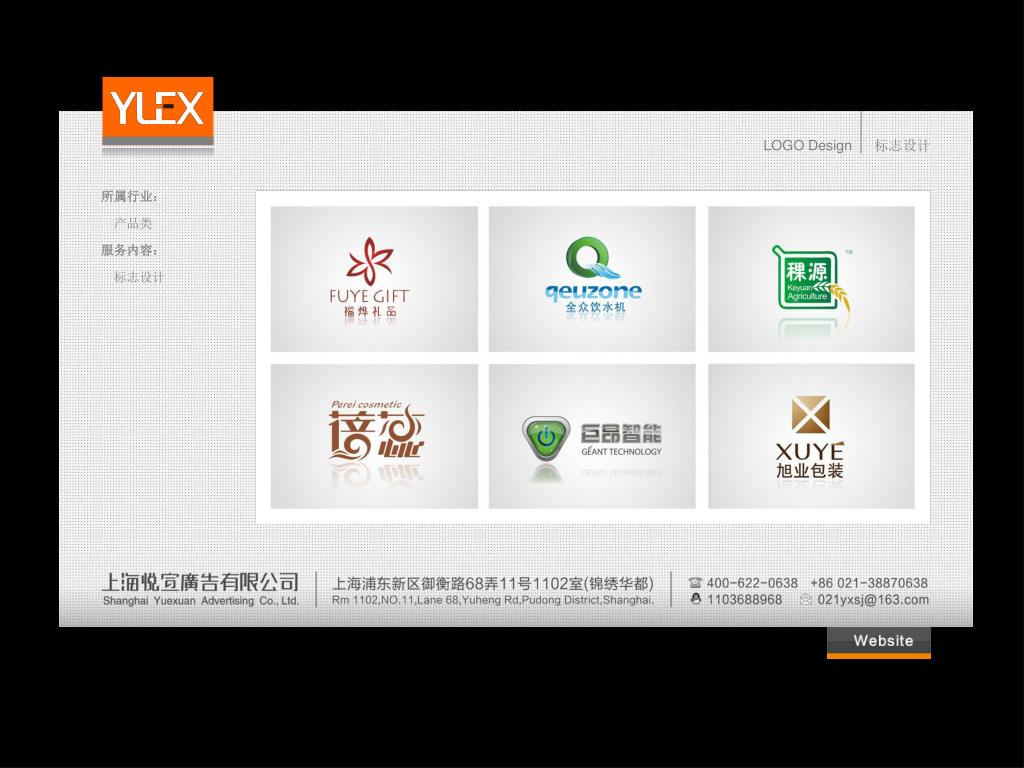Click the email 021yxsj@163.com
The image size is (1024, 768).
(873, 600)
